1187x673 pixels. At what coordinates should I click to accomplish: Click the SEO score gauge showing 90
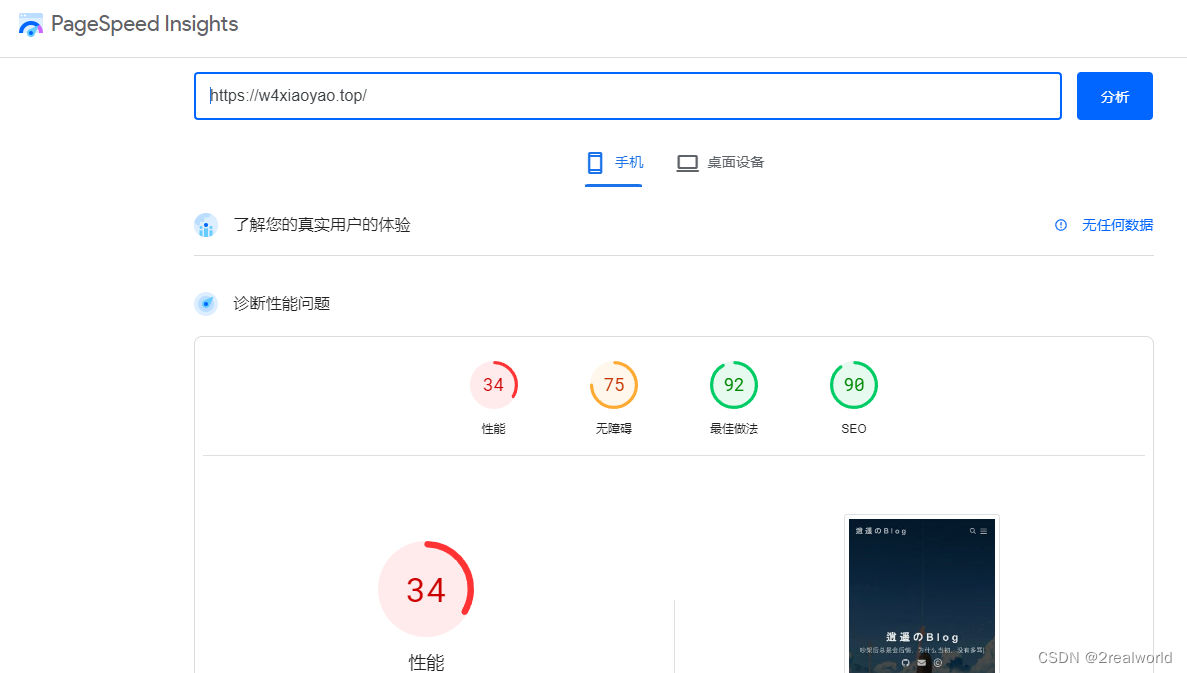click(x=853, y=384)
